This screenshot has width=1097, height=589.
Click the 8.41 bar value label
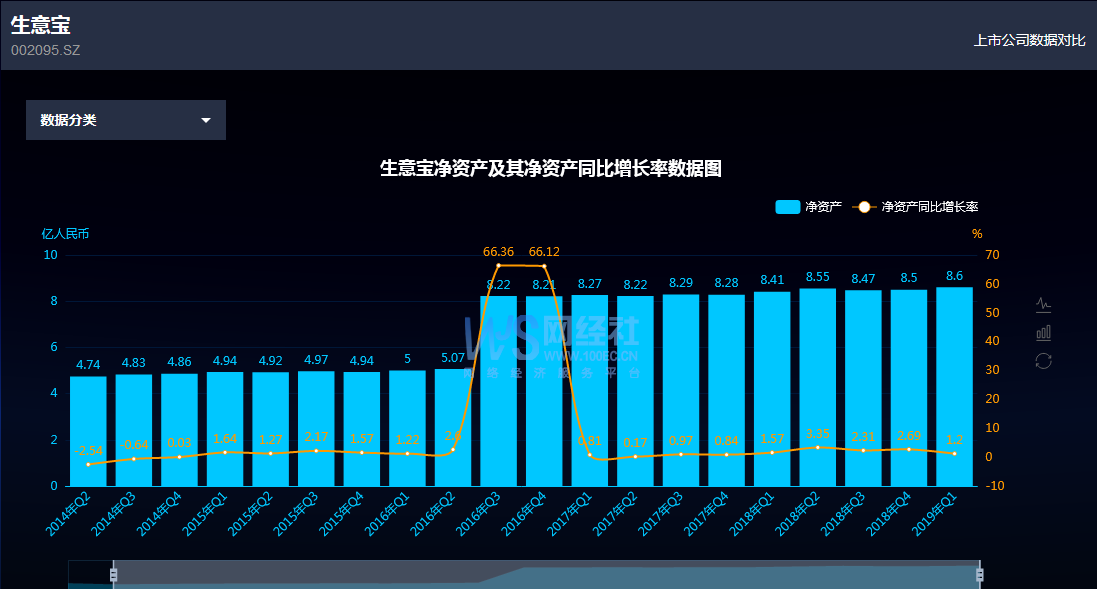click(x=772, y=280)
